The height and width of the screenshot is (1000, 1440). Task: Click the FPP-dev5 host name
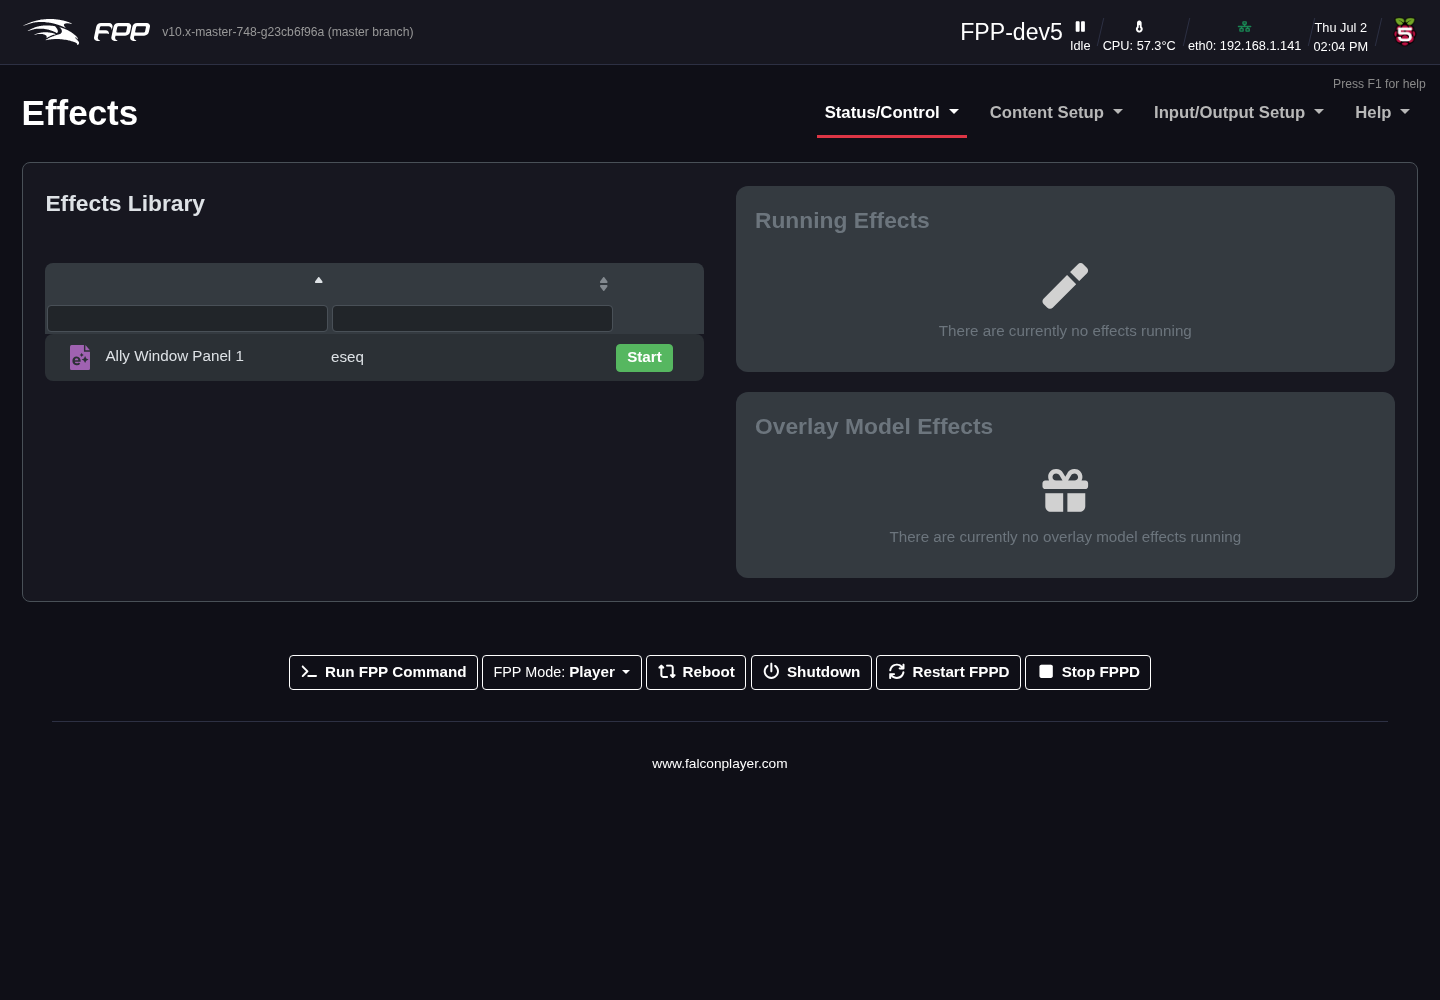click(1011, 32)
